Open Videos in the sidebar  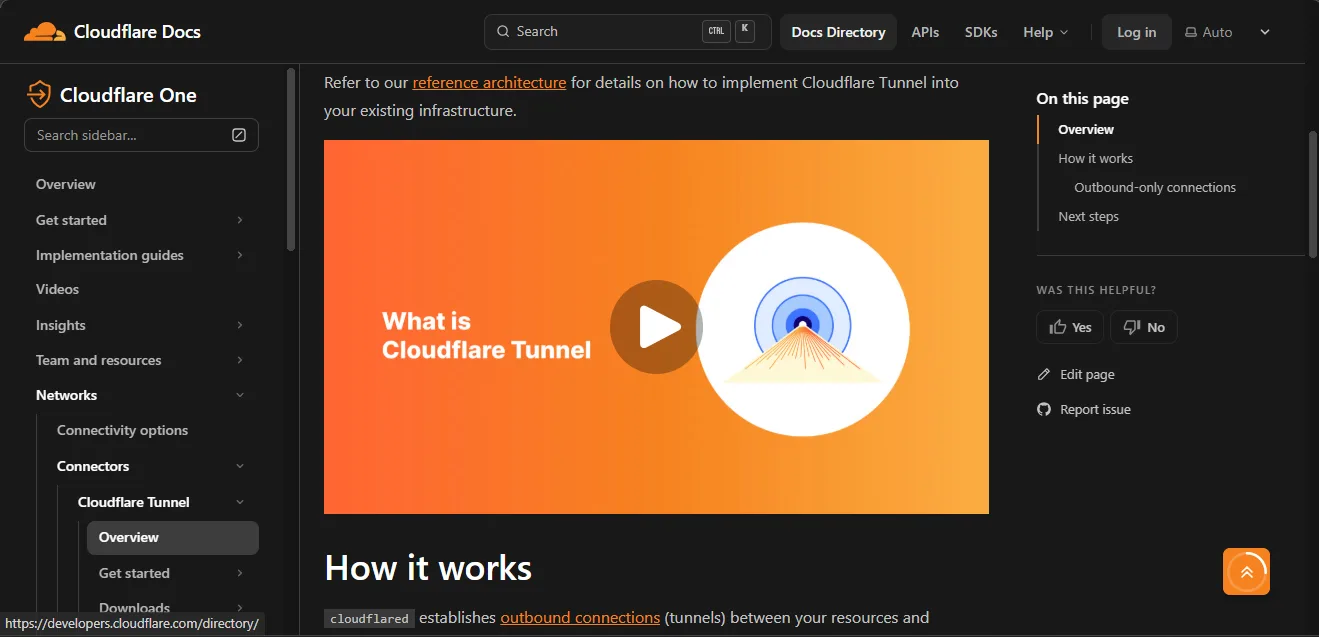[x=57, y=289]
